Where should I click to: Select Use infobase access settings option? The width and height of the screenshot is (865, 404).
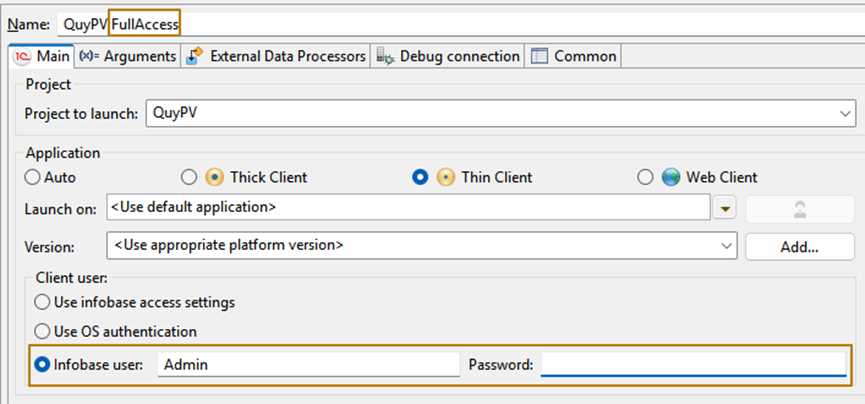(x=42, y=301)
